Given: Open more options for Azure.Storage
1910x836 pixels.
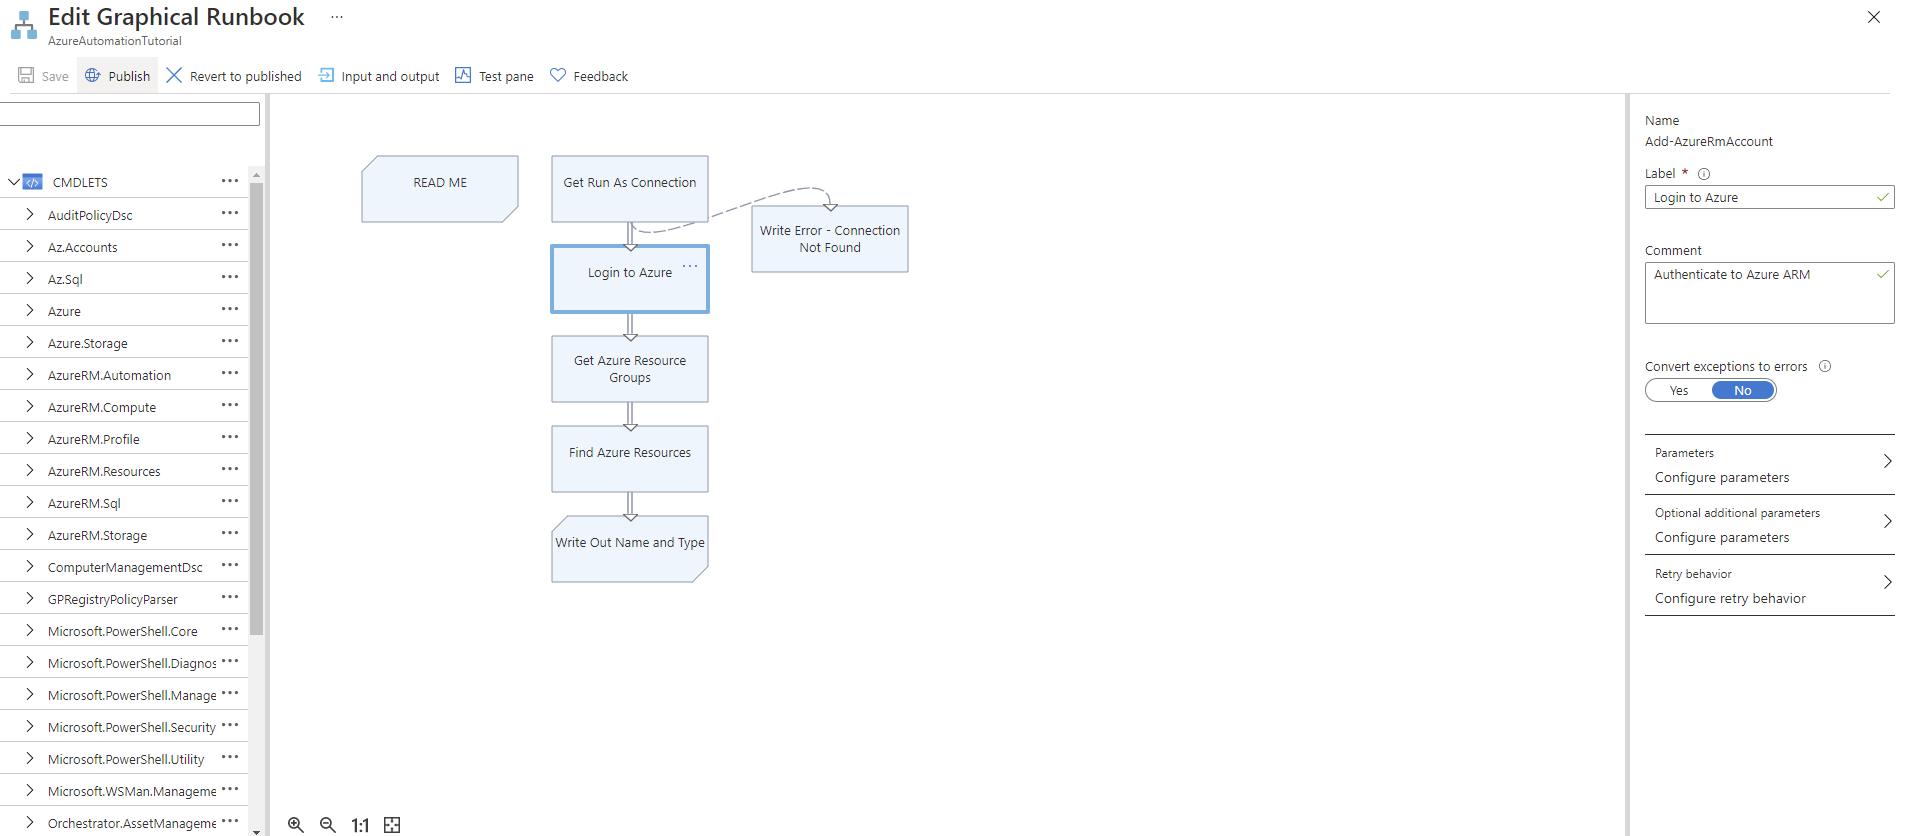Looking at the screenshot, I should [x=230, y=341].
